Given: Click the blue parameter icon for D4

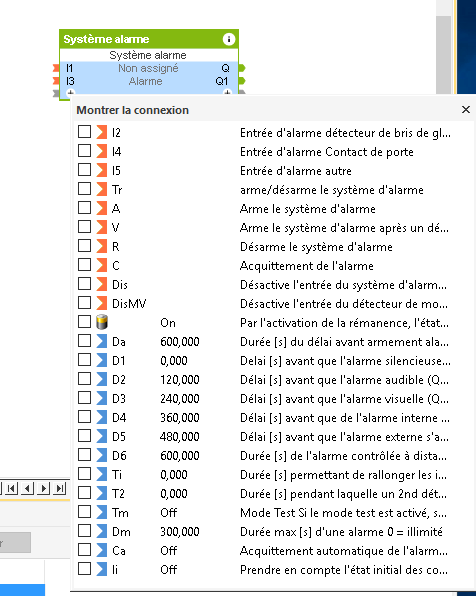Looking at the screenshot, I should click(102, 417).
